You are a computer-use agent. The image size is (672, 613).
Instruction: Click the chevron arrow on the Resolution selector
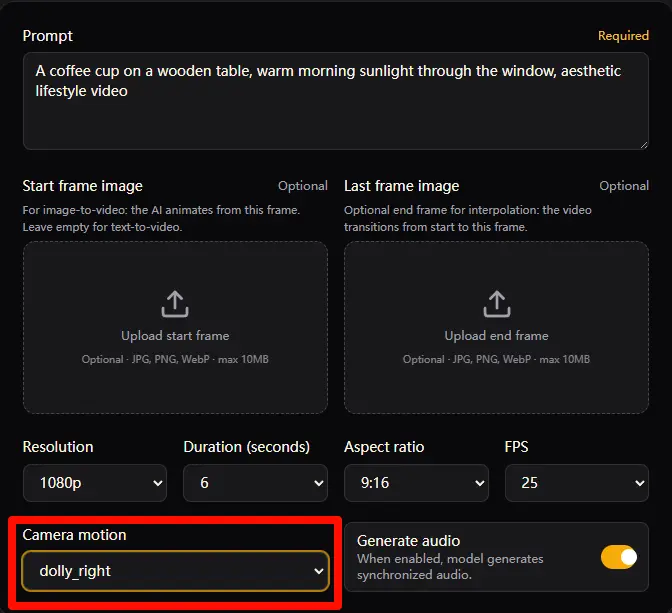157,483
